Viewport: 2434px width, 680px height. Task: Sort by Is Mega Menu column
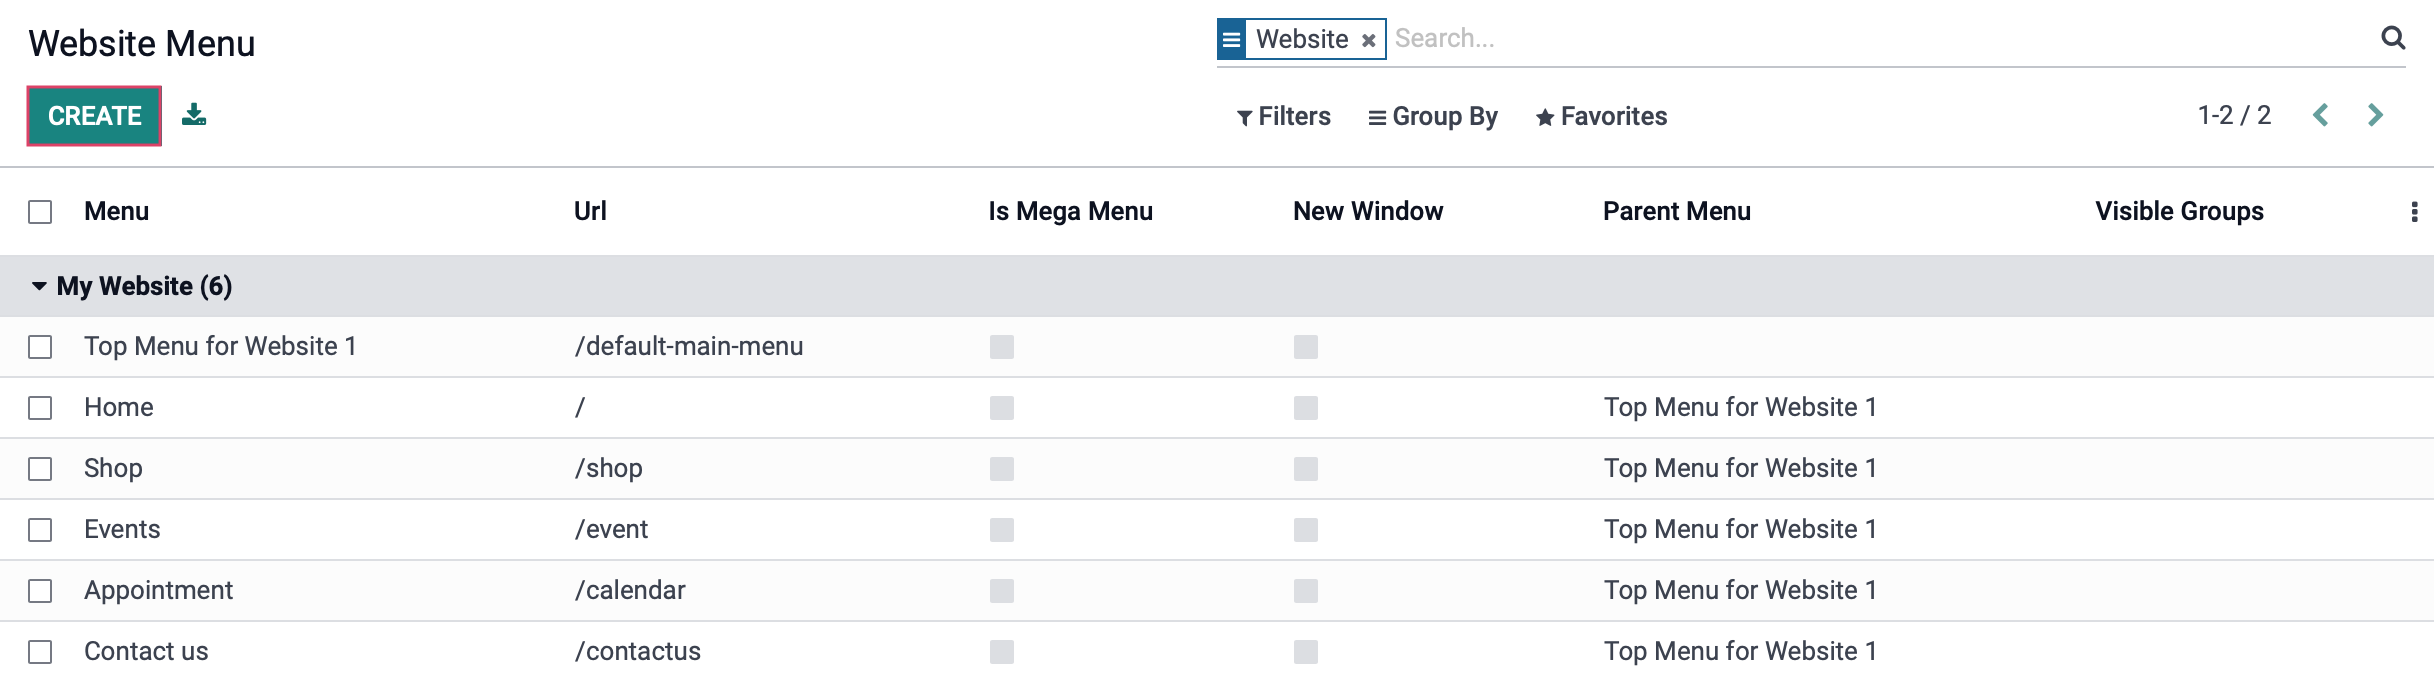(1071, 211)
